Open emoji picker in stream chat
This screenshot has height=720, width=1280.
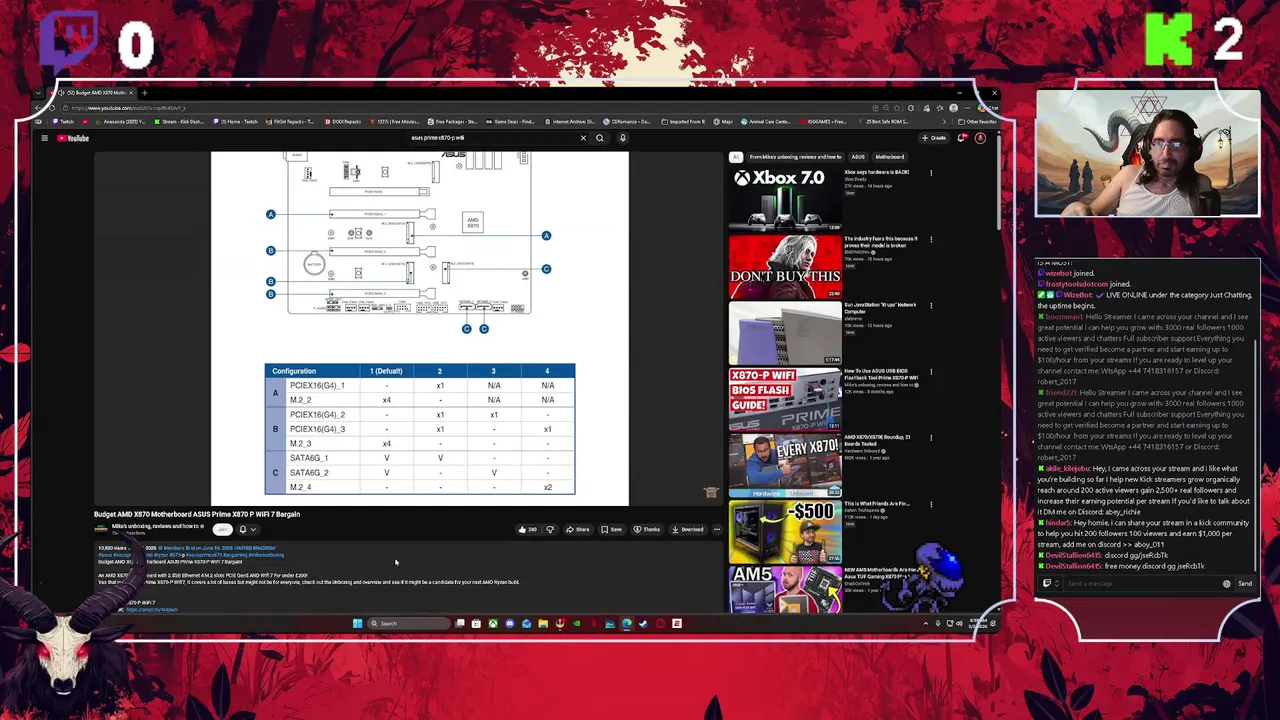1226,583
